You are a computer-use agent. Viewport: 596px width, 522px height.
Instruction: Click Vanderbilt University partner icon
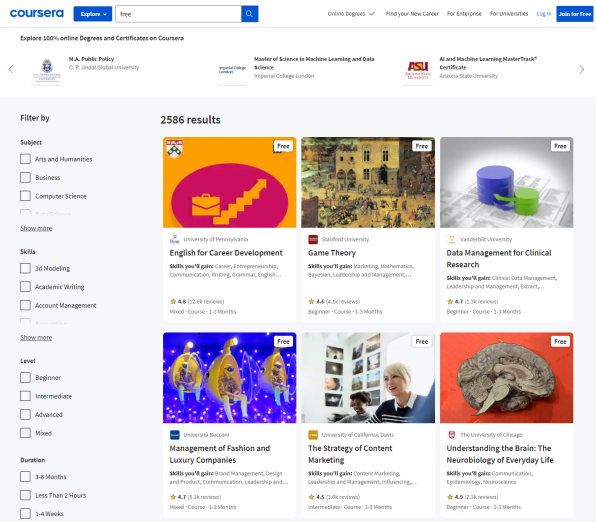pyautogui.click(x=451, y=239)
